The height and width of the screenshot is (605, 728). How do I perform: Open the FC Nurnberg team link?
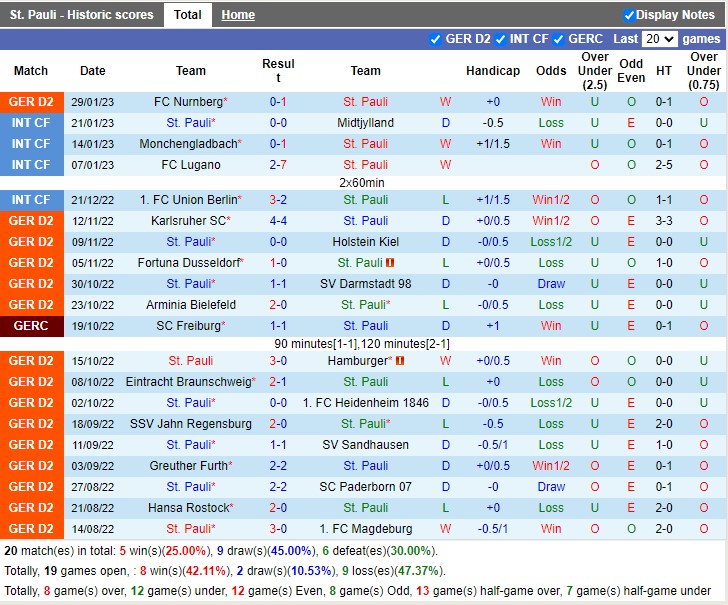coord(189,102)
